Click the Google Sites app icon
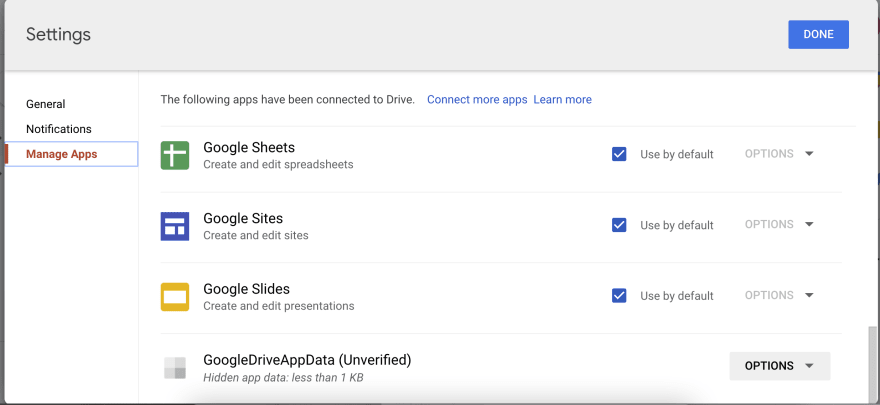 [175, 226]
